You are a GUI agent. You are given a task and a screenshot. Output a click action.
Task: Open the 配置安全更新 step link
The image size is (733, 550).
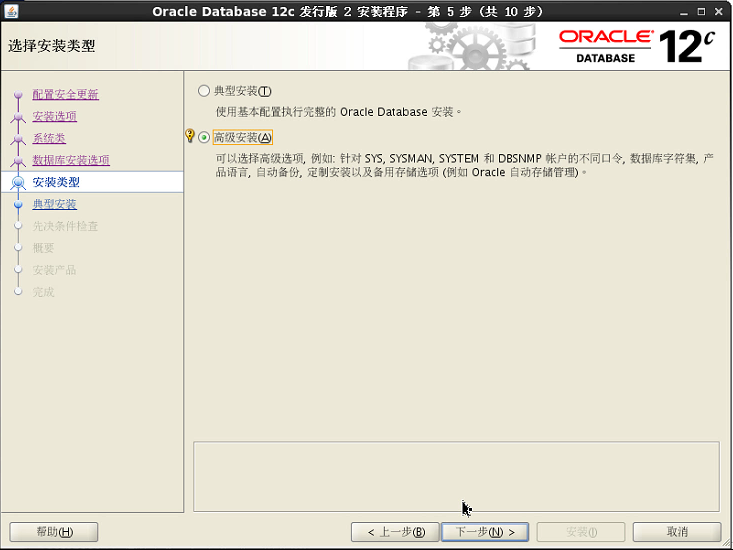click(65, 94)
